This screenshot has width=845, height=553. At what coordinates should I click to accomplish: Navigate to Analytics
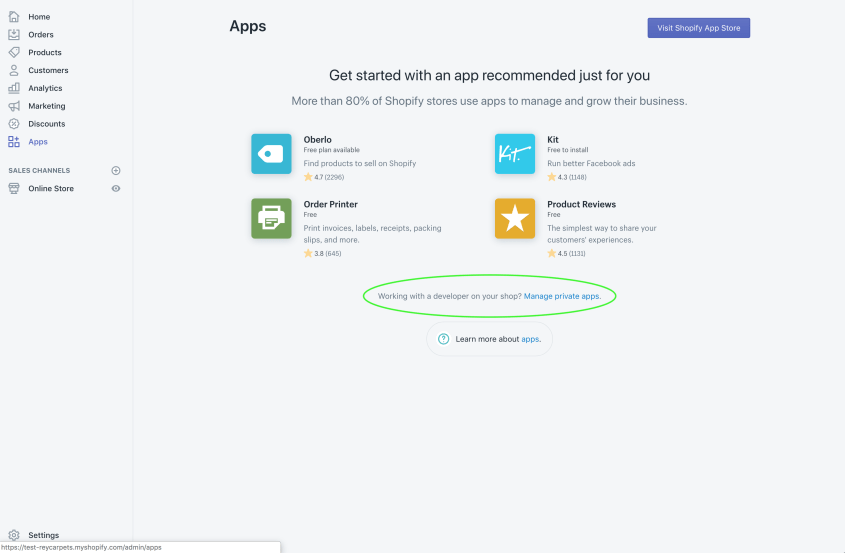click(45, 88)
